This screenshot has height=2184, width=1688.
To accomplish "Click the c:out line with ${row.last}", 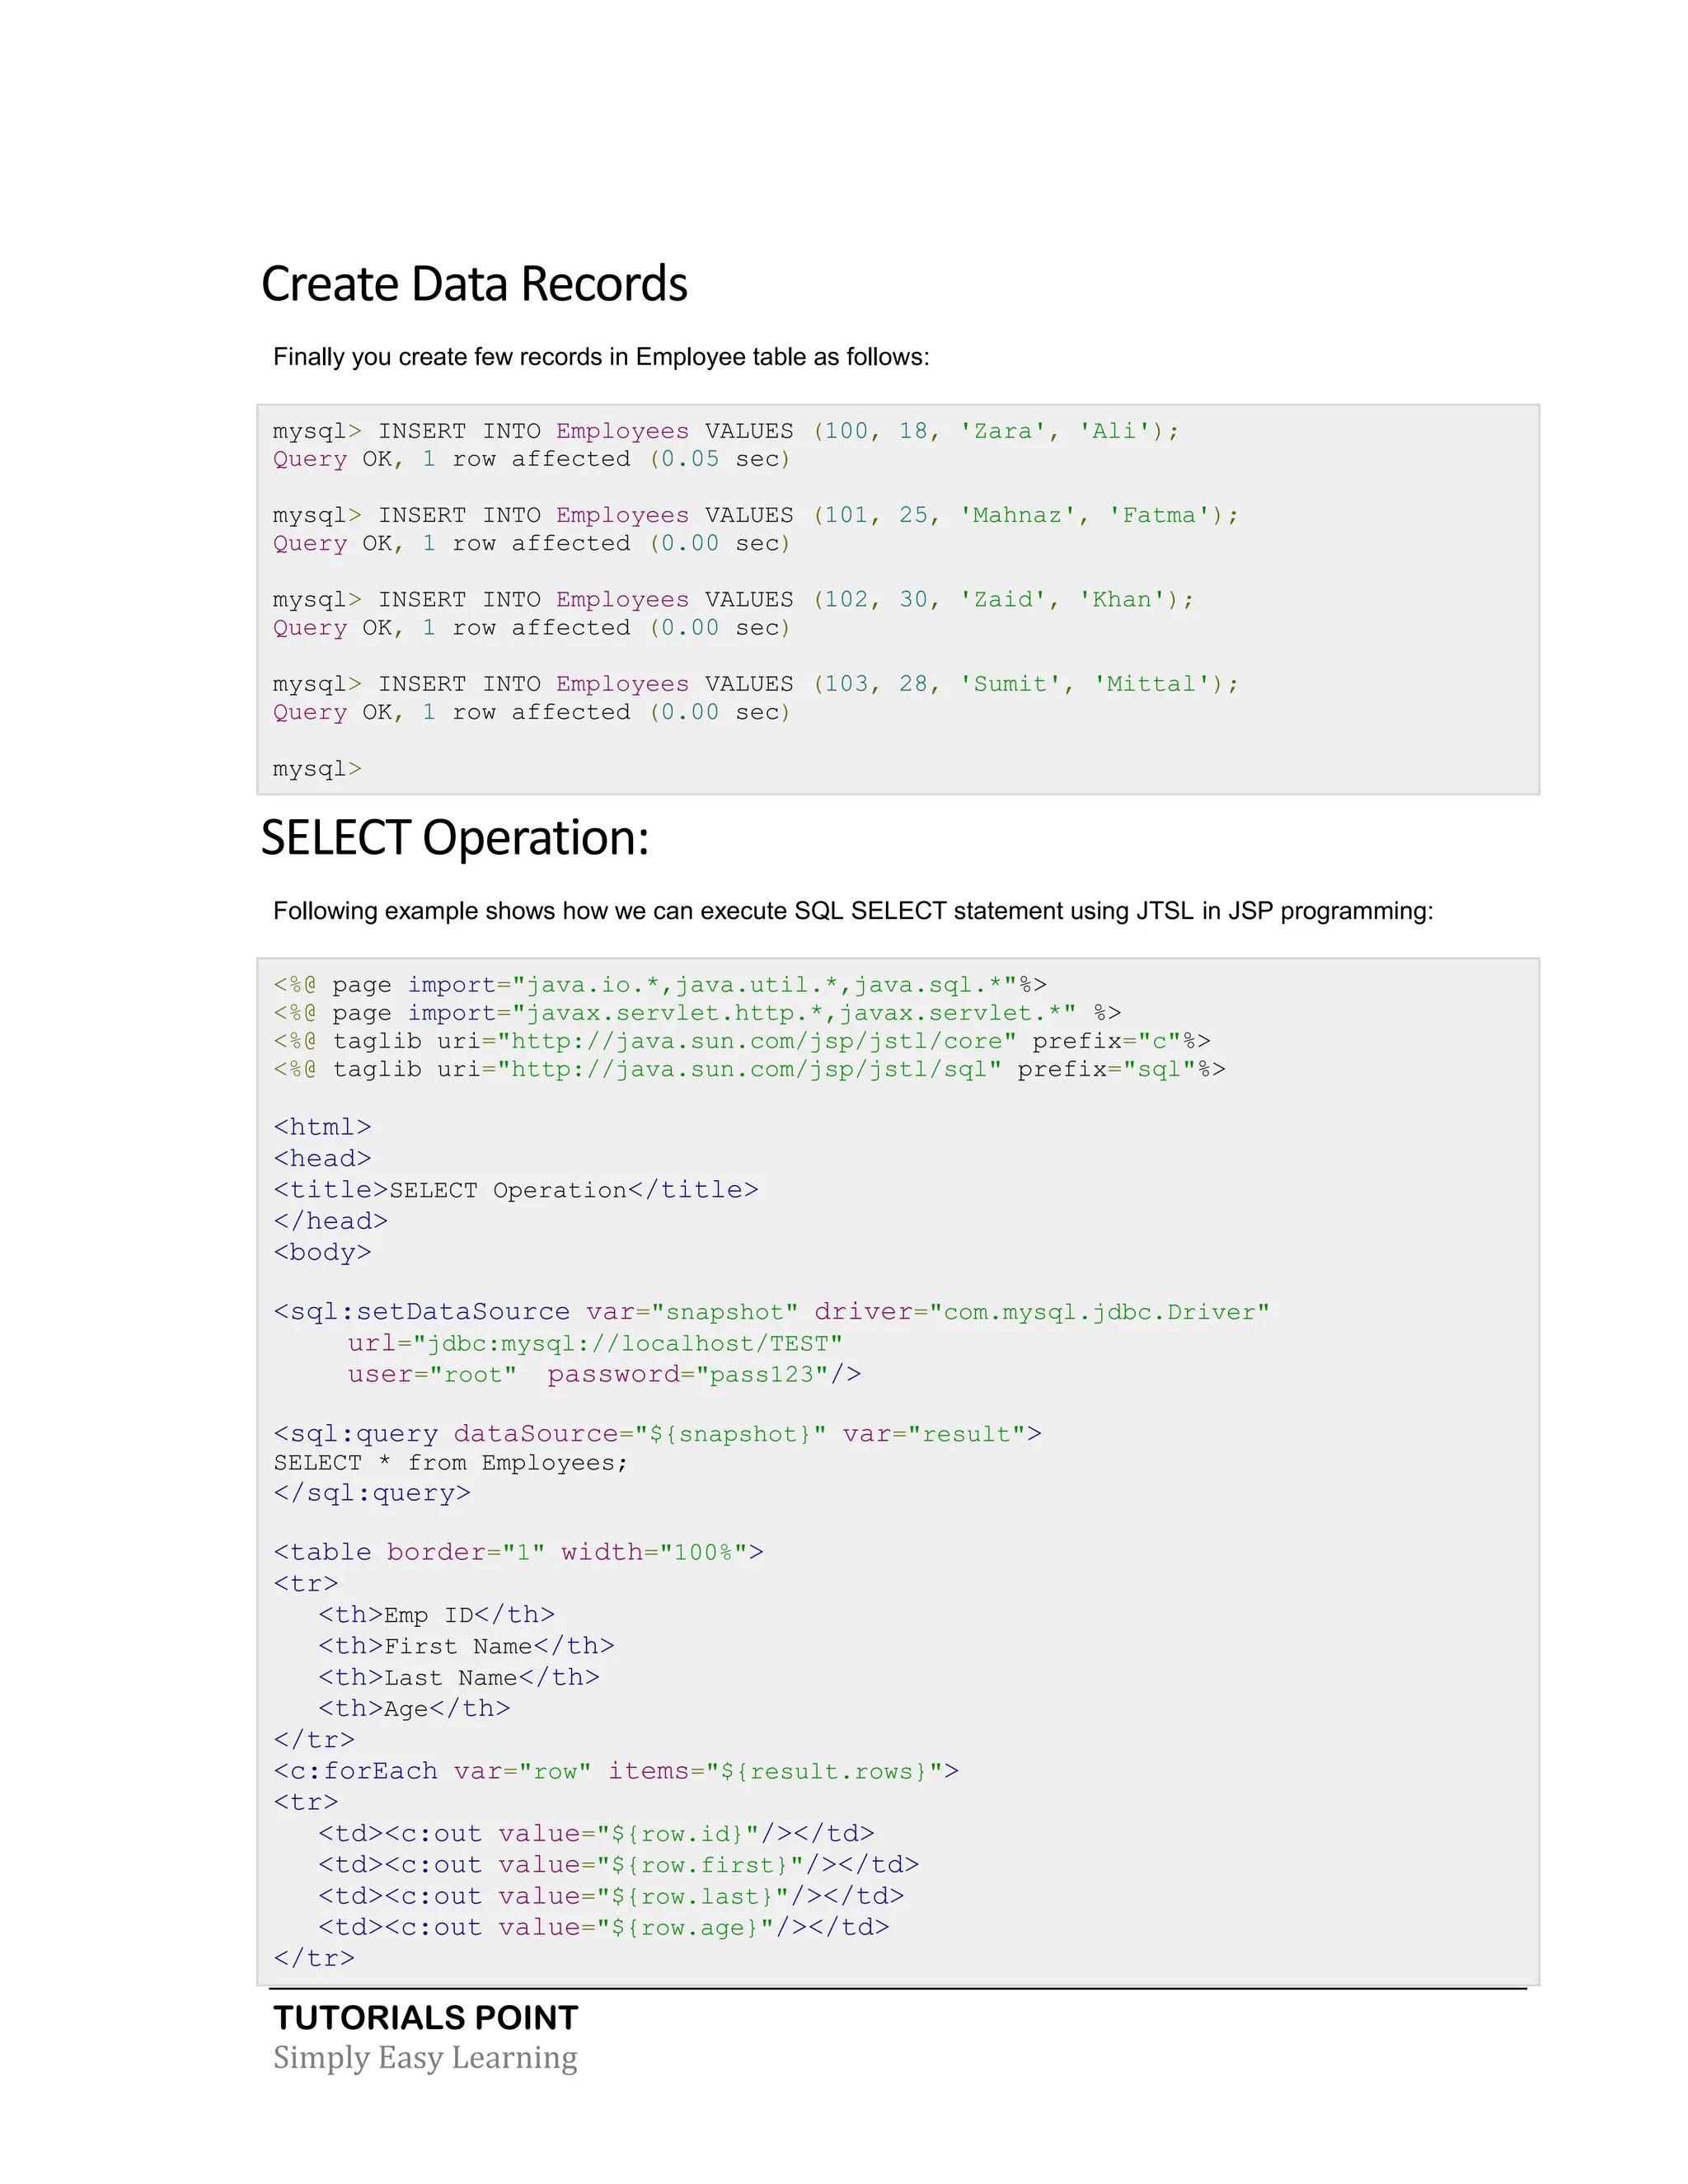I will 611,1896.
